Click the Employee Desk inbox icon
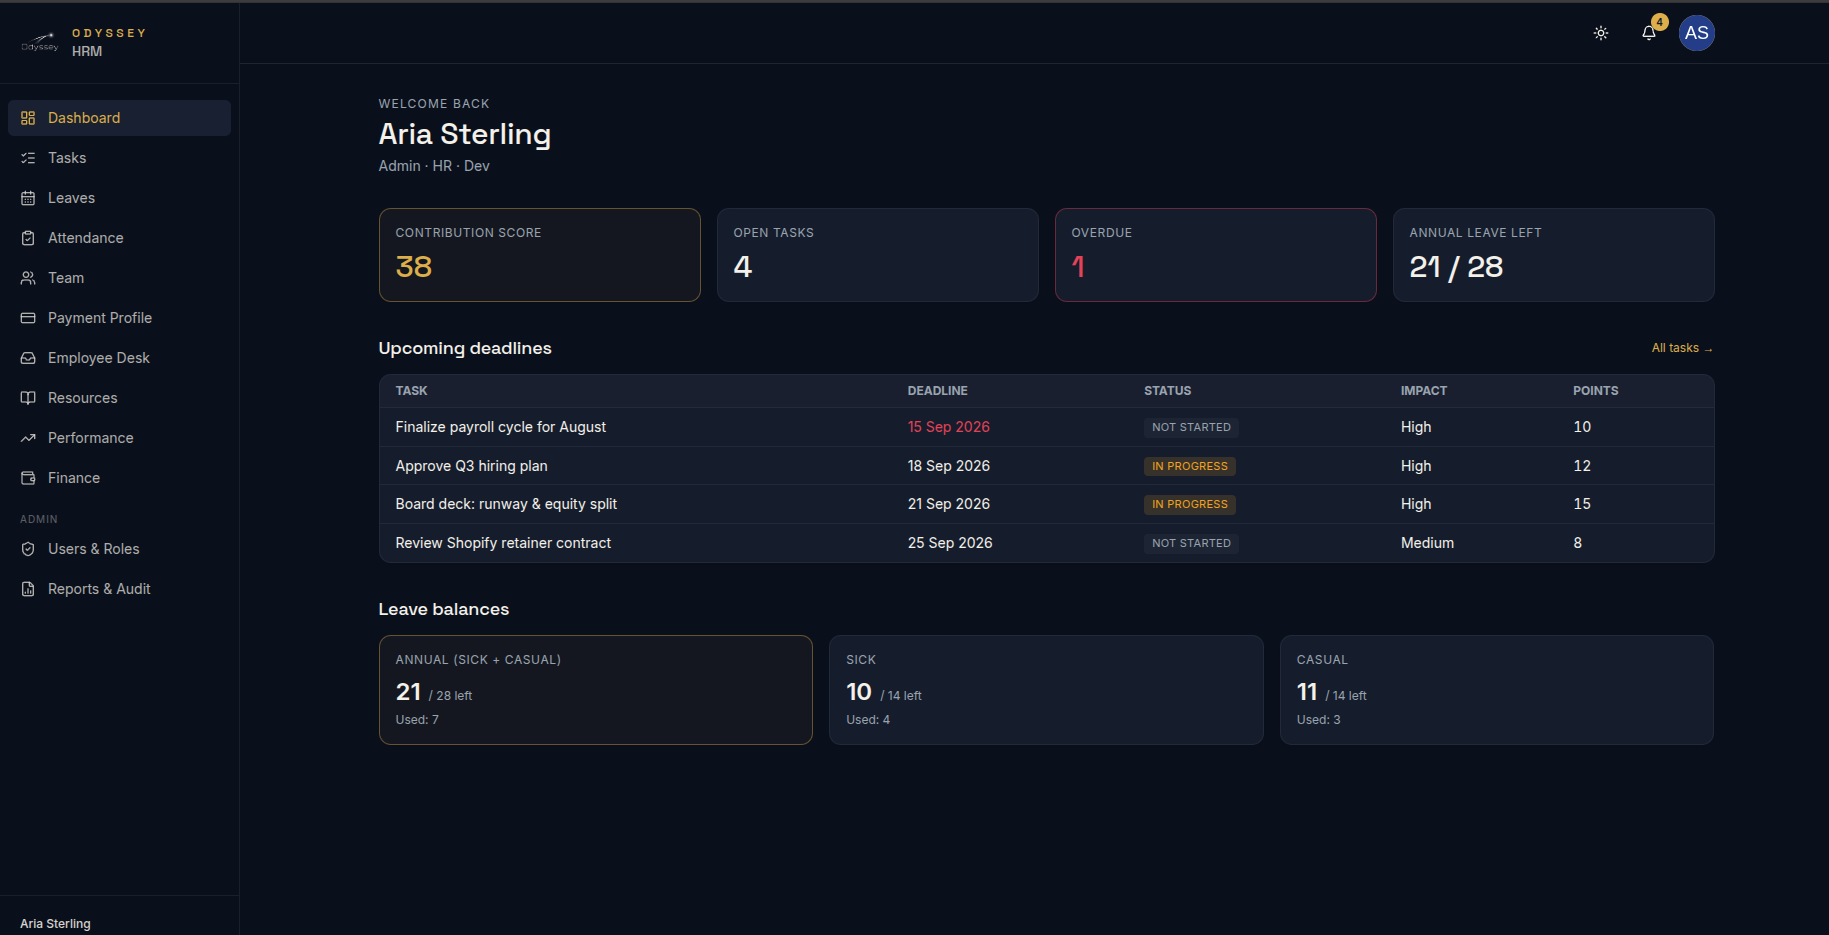Screen dimensions: 1829x935 coord(28,358)
